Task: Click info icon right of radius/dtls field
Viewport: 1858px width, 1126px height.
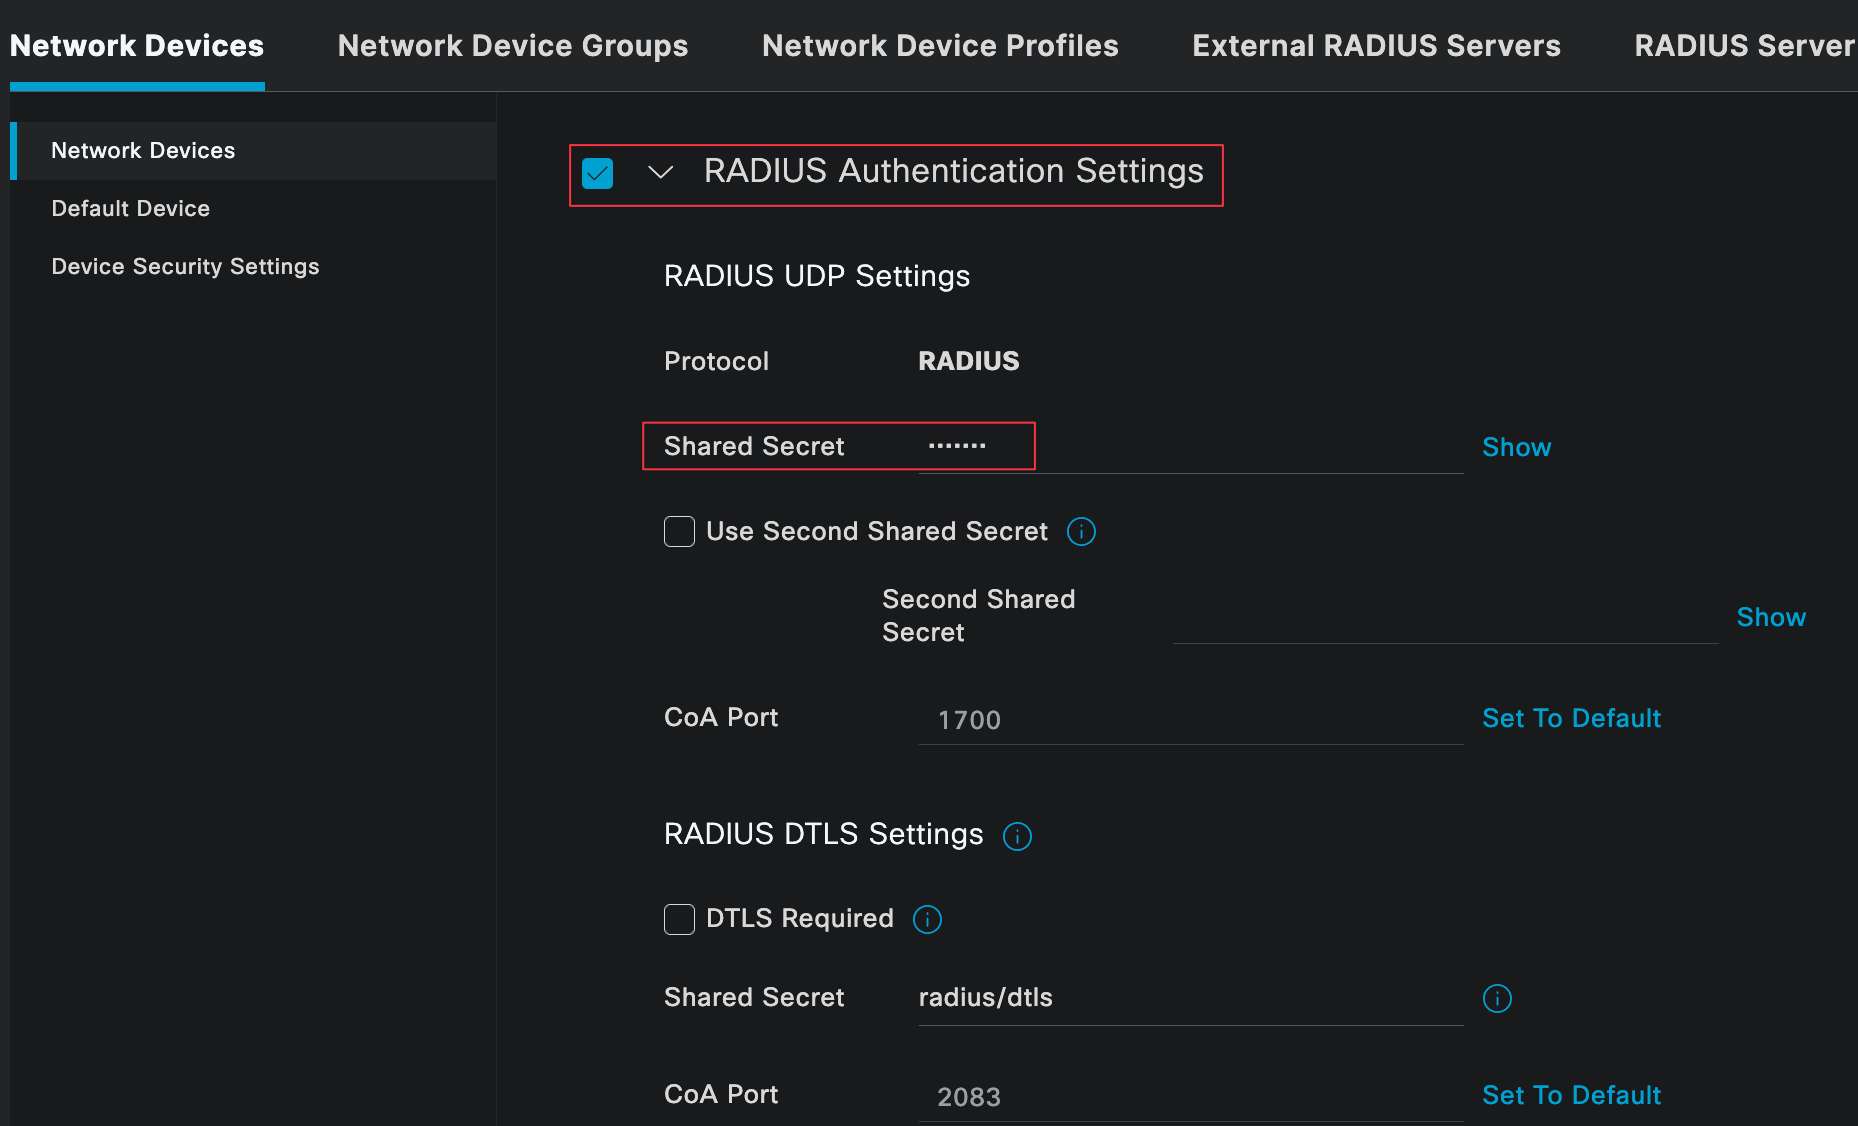Action: [1496, 998]
